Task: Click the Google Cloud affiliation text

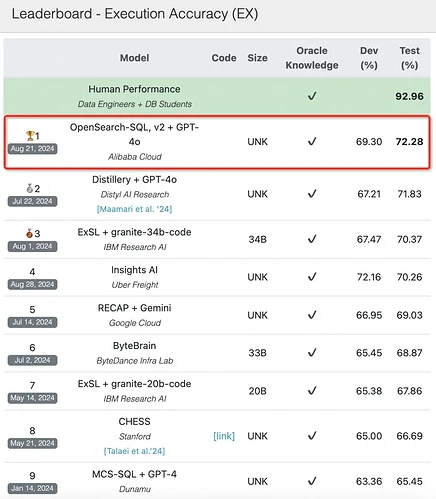Action: click(135, 323)
